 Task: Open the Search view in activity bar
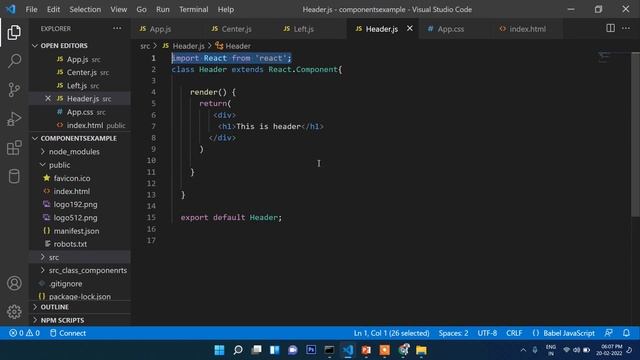[14, 61]
